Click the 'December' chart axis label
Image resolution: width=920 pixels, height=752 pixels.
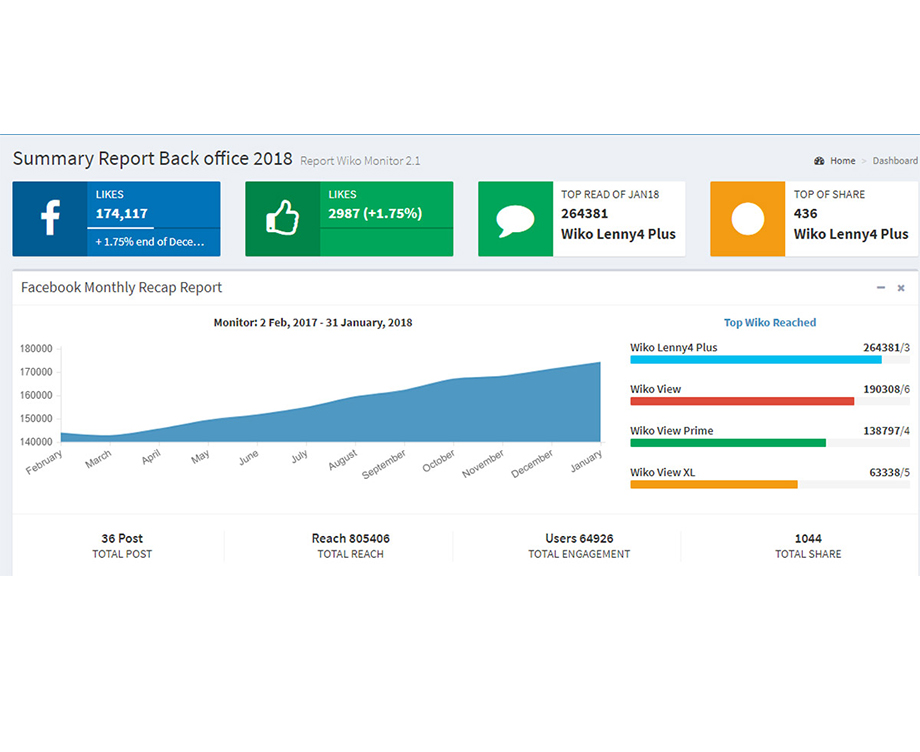pyautogui.click(x=532, y=463)
